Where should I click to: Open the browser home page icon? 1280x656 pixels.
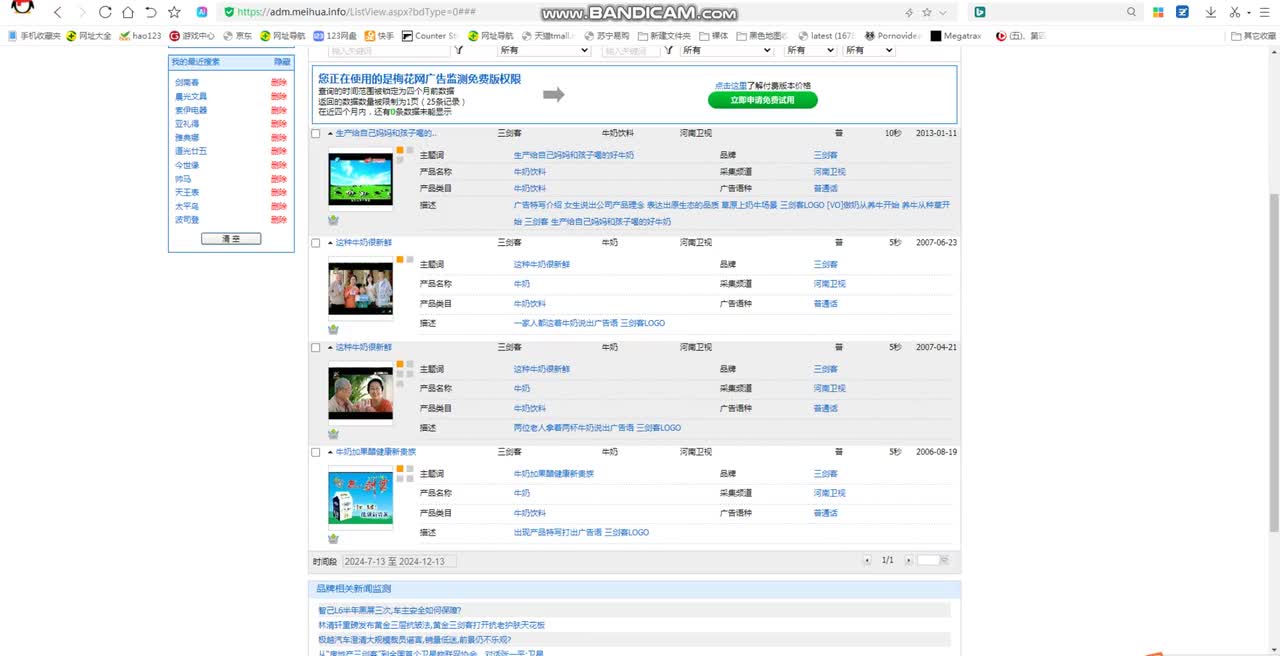click(x=128, y=12)
